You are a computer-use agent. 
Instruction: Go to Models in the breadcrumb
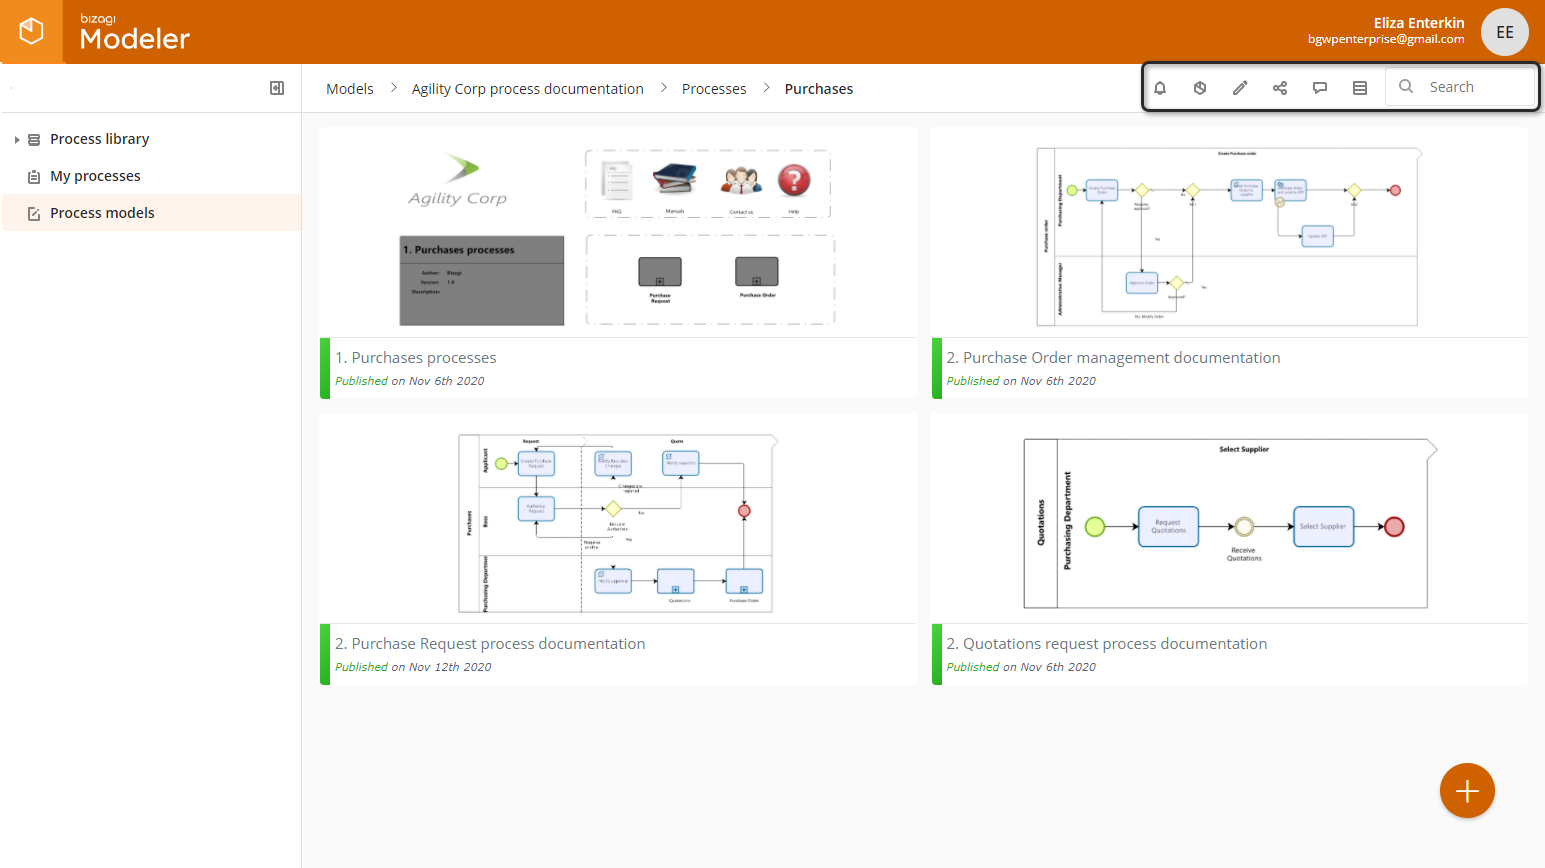[x=350, y=89]
